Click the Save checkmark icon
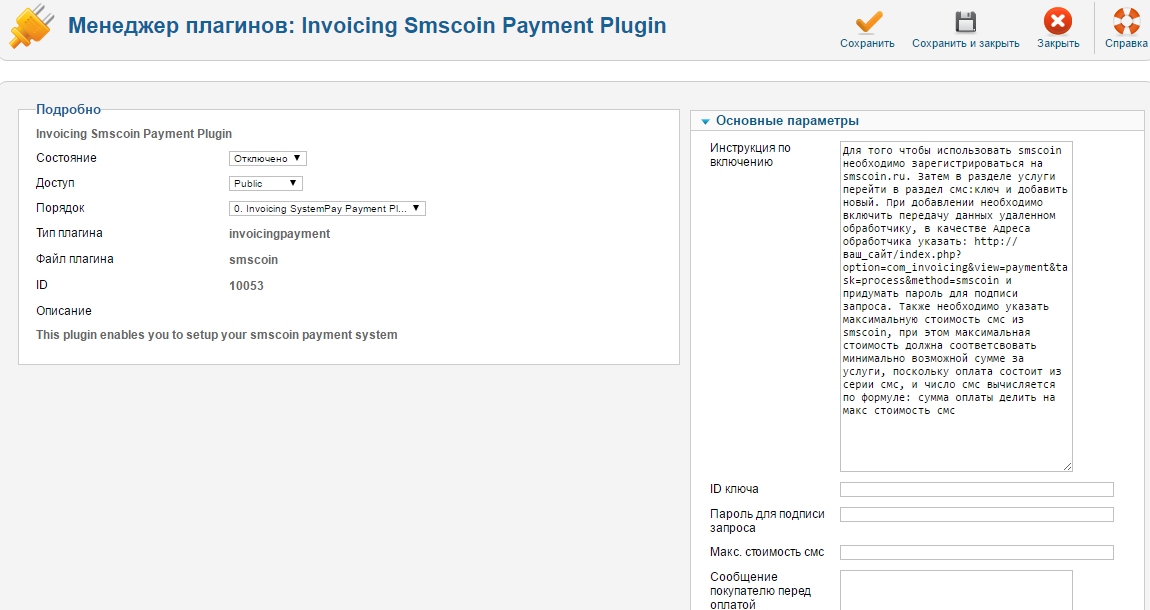The image size is (1150, 610). [x=867, y=22]
